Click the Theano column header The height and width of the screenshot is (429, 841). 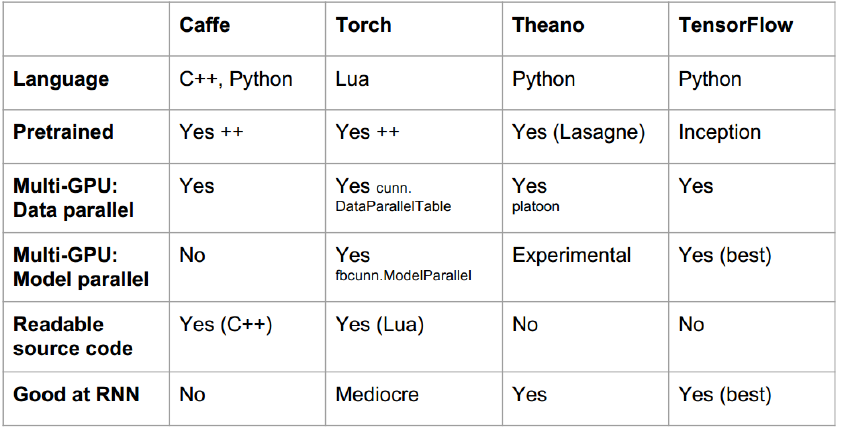coord(548,25)
